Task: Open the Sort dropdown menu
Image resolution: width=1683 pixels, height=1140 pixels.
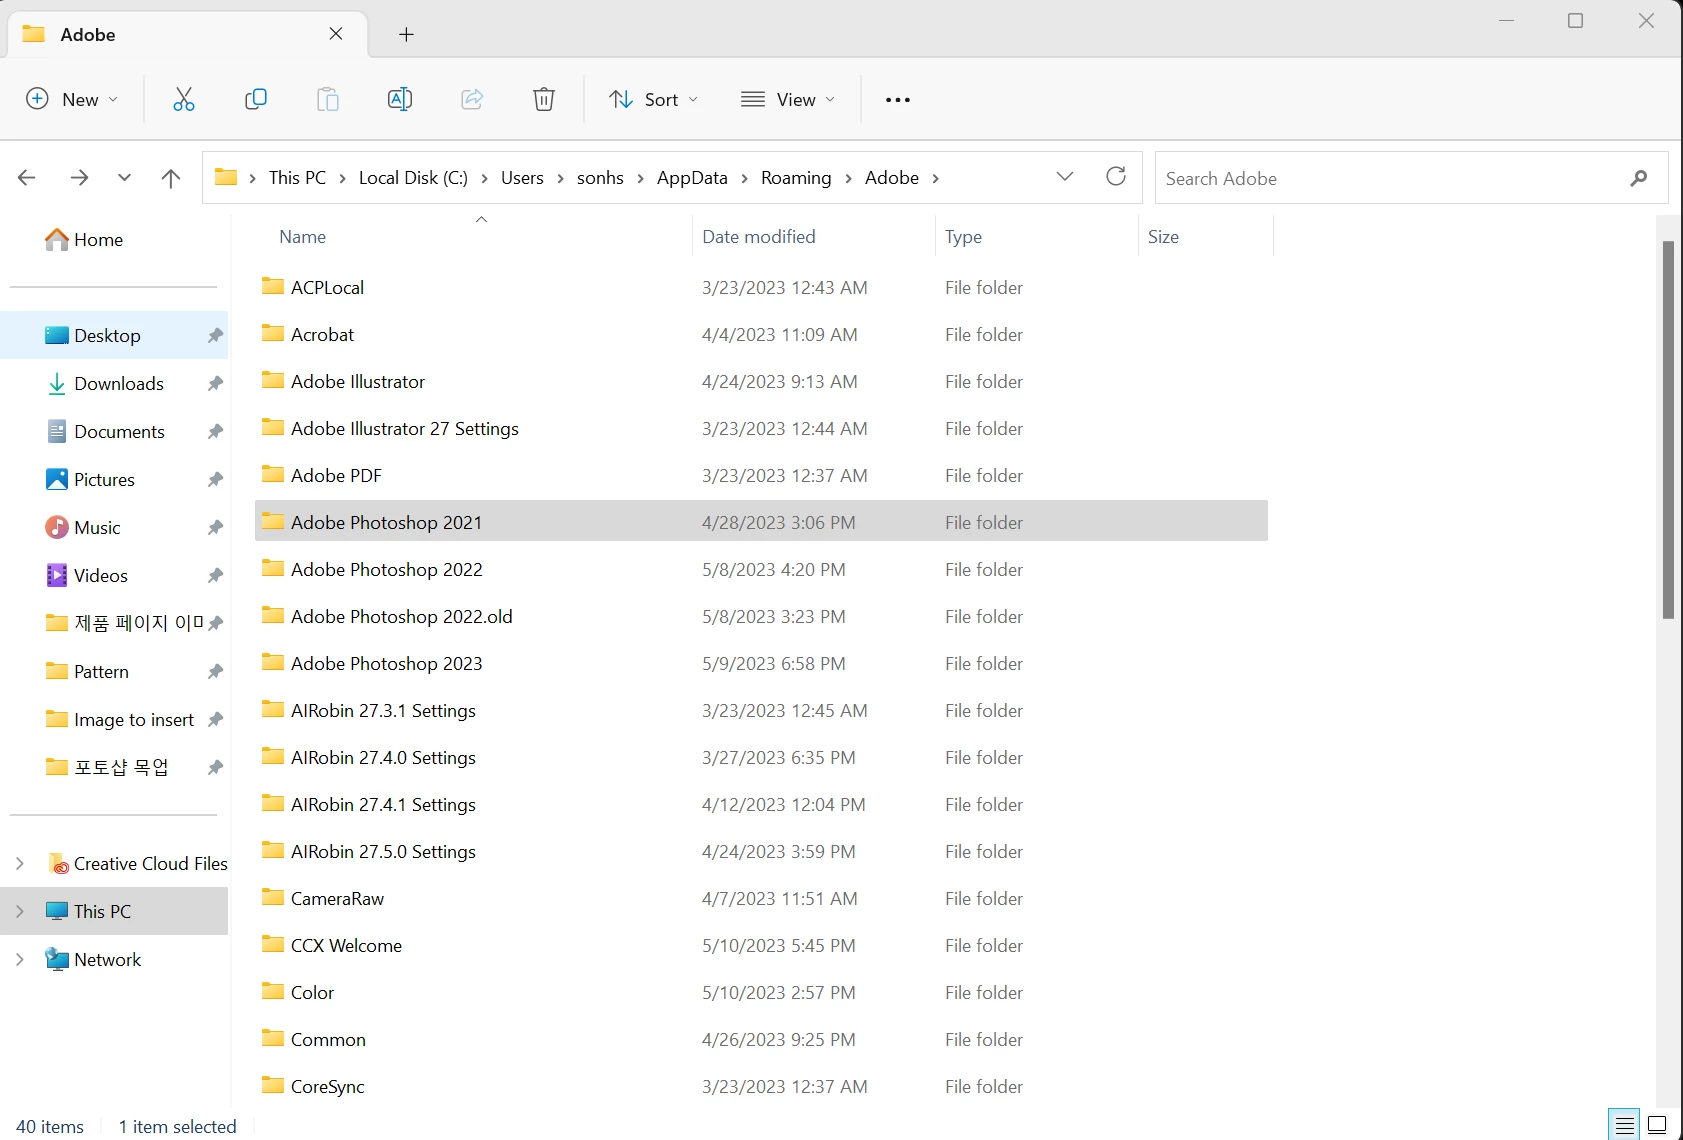Action: pos(654,99)
